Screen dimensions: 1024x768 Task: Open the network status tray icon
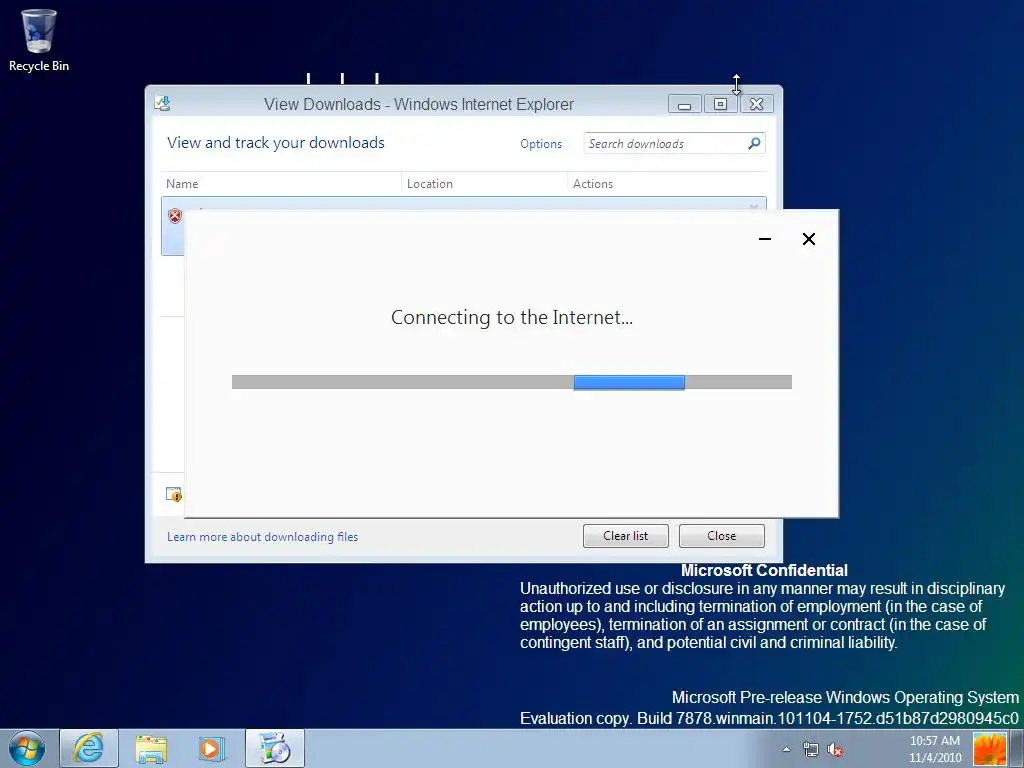[810, 750]
